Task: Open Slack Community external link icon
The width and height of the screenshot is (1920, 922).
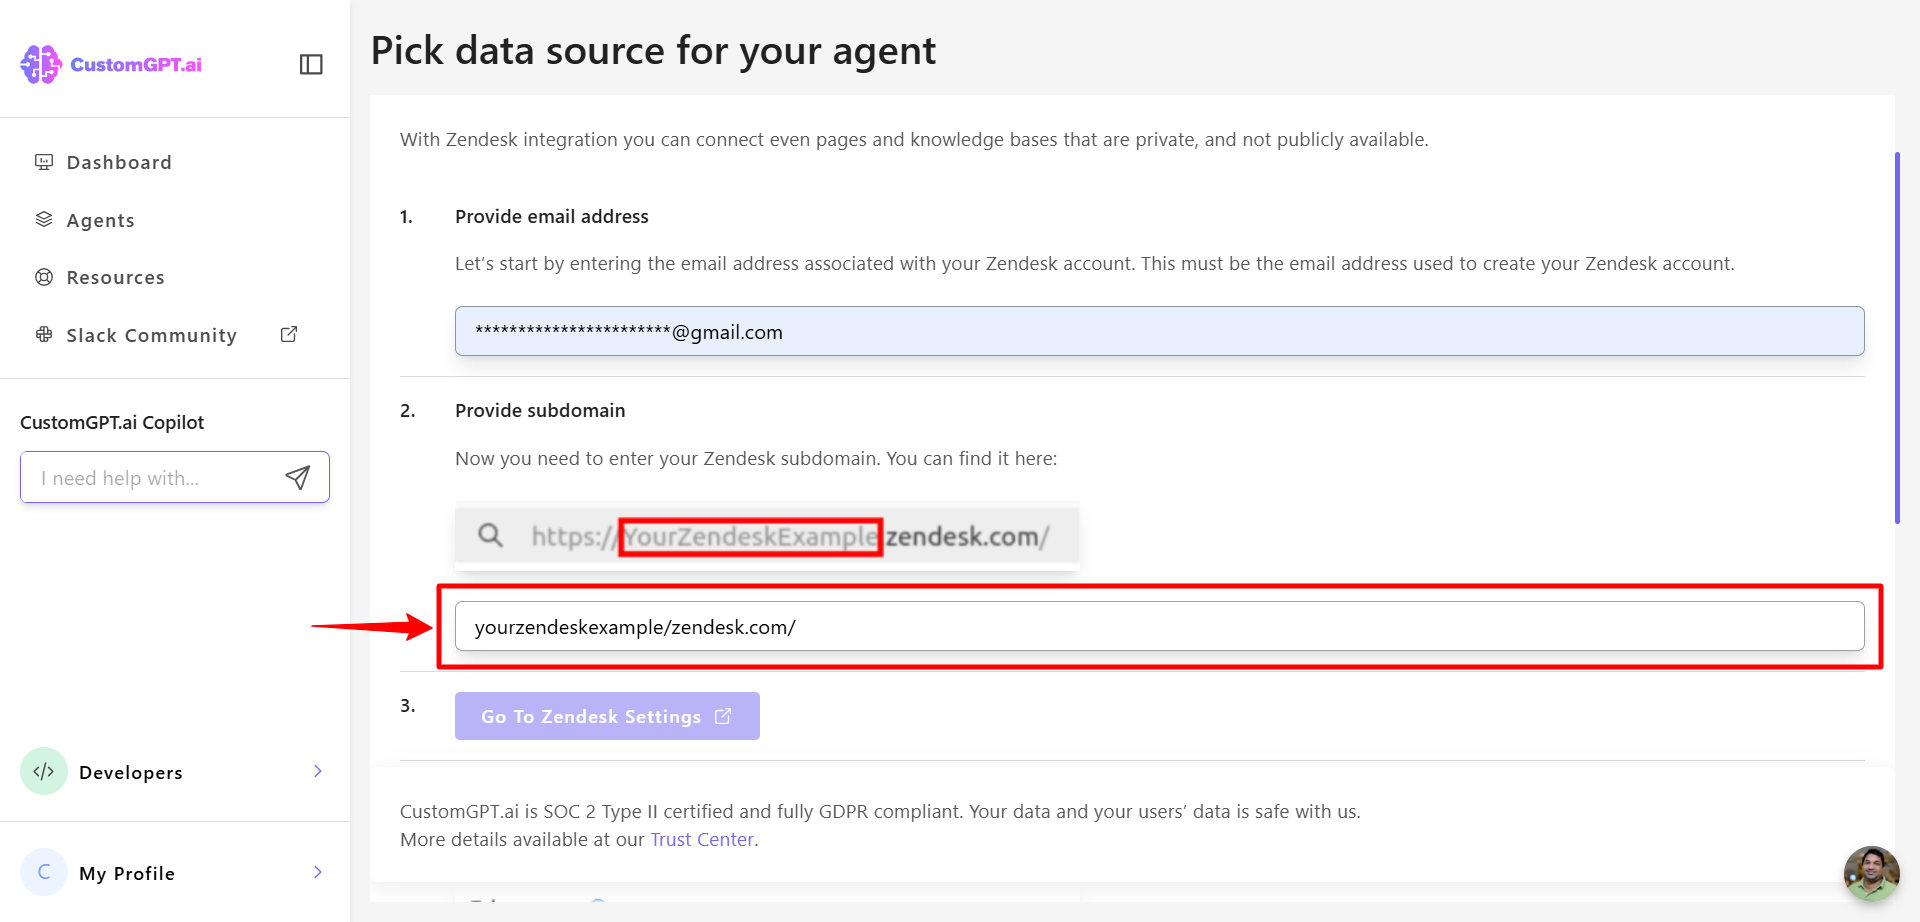Action: coord(289,334)
